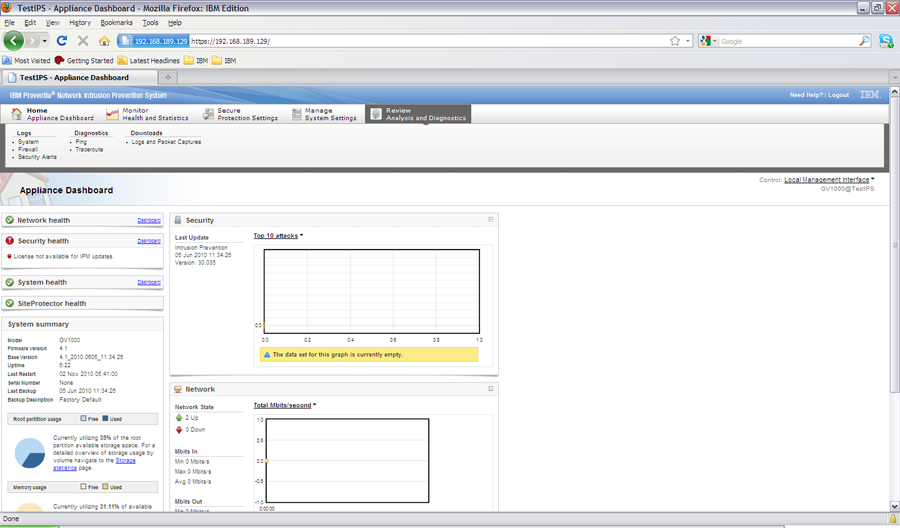Open the Traceroute diagnostic link
This screenshot has height=528, width=900.
tap(89, 149)
